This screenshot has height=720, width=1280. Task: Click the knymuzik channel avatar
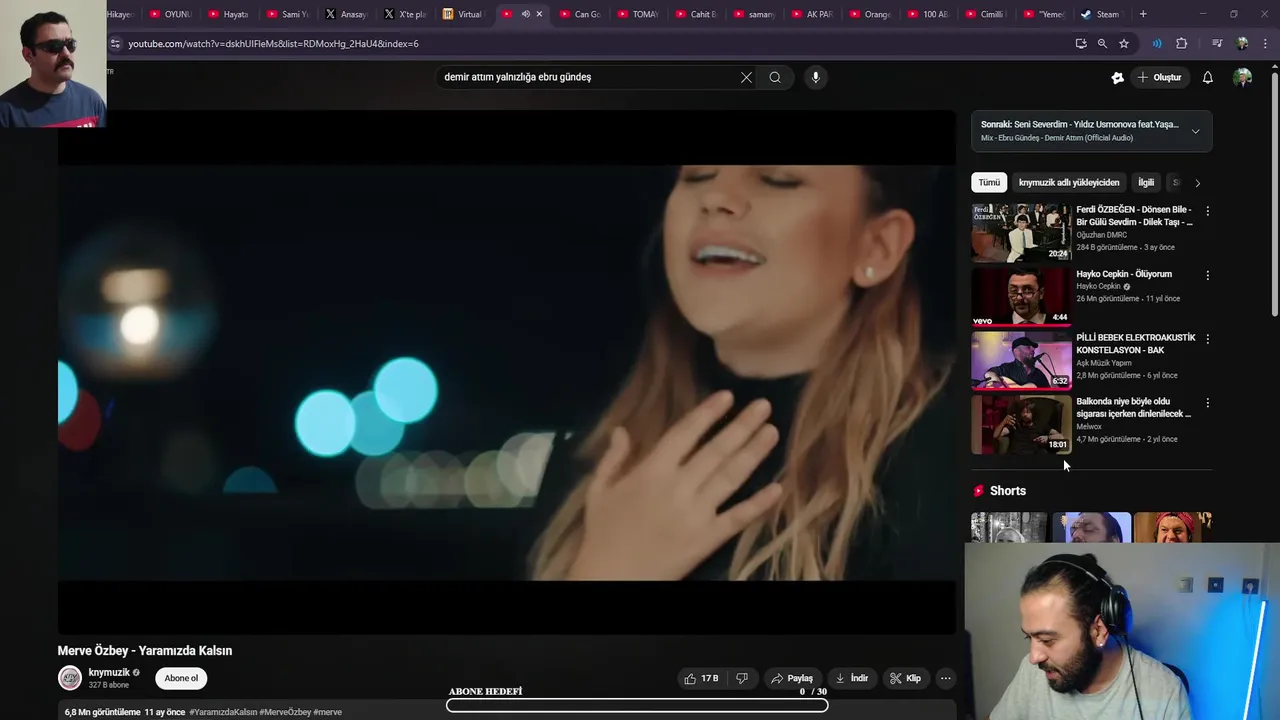70,678
